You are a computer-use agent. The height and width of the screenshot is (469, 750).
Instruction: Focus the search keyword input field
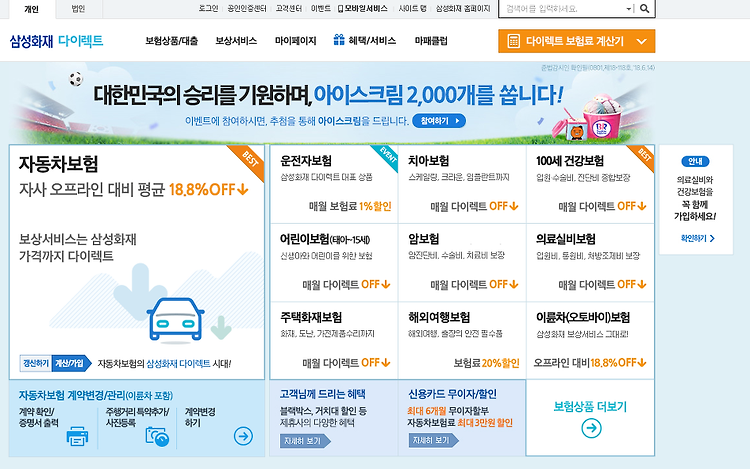click(x=564, y=9)
